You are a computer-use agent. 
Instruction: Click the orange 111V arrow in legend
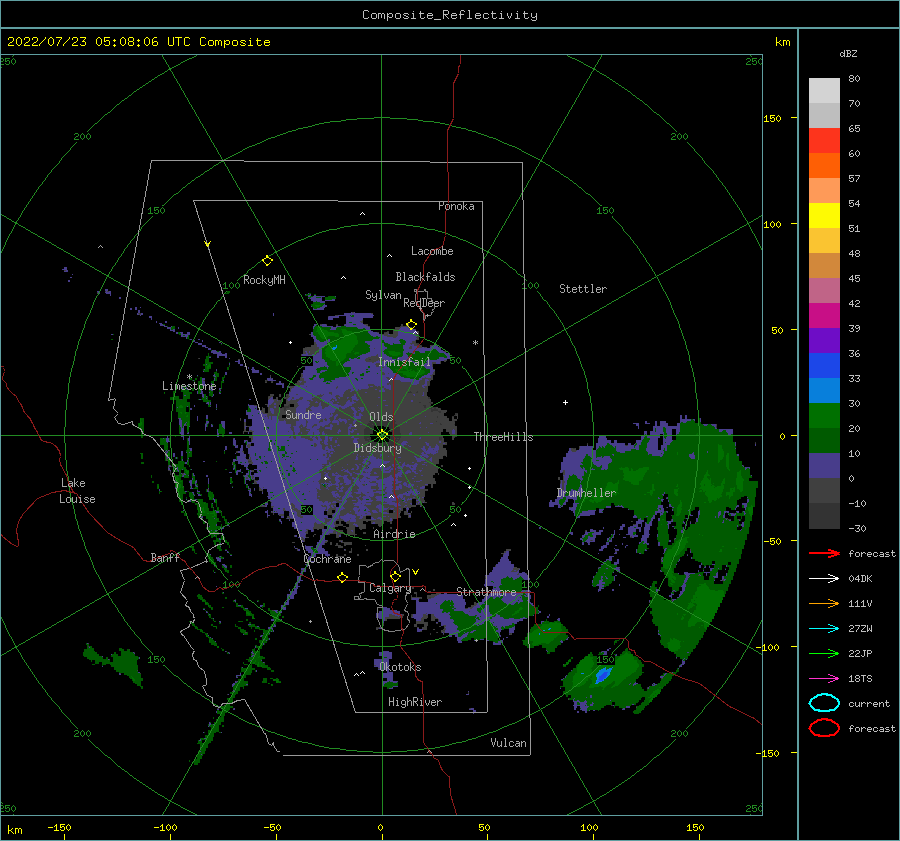(824, 603)
